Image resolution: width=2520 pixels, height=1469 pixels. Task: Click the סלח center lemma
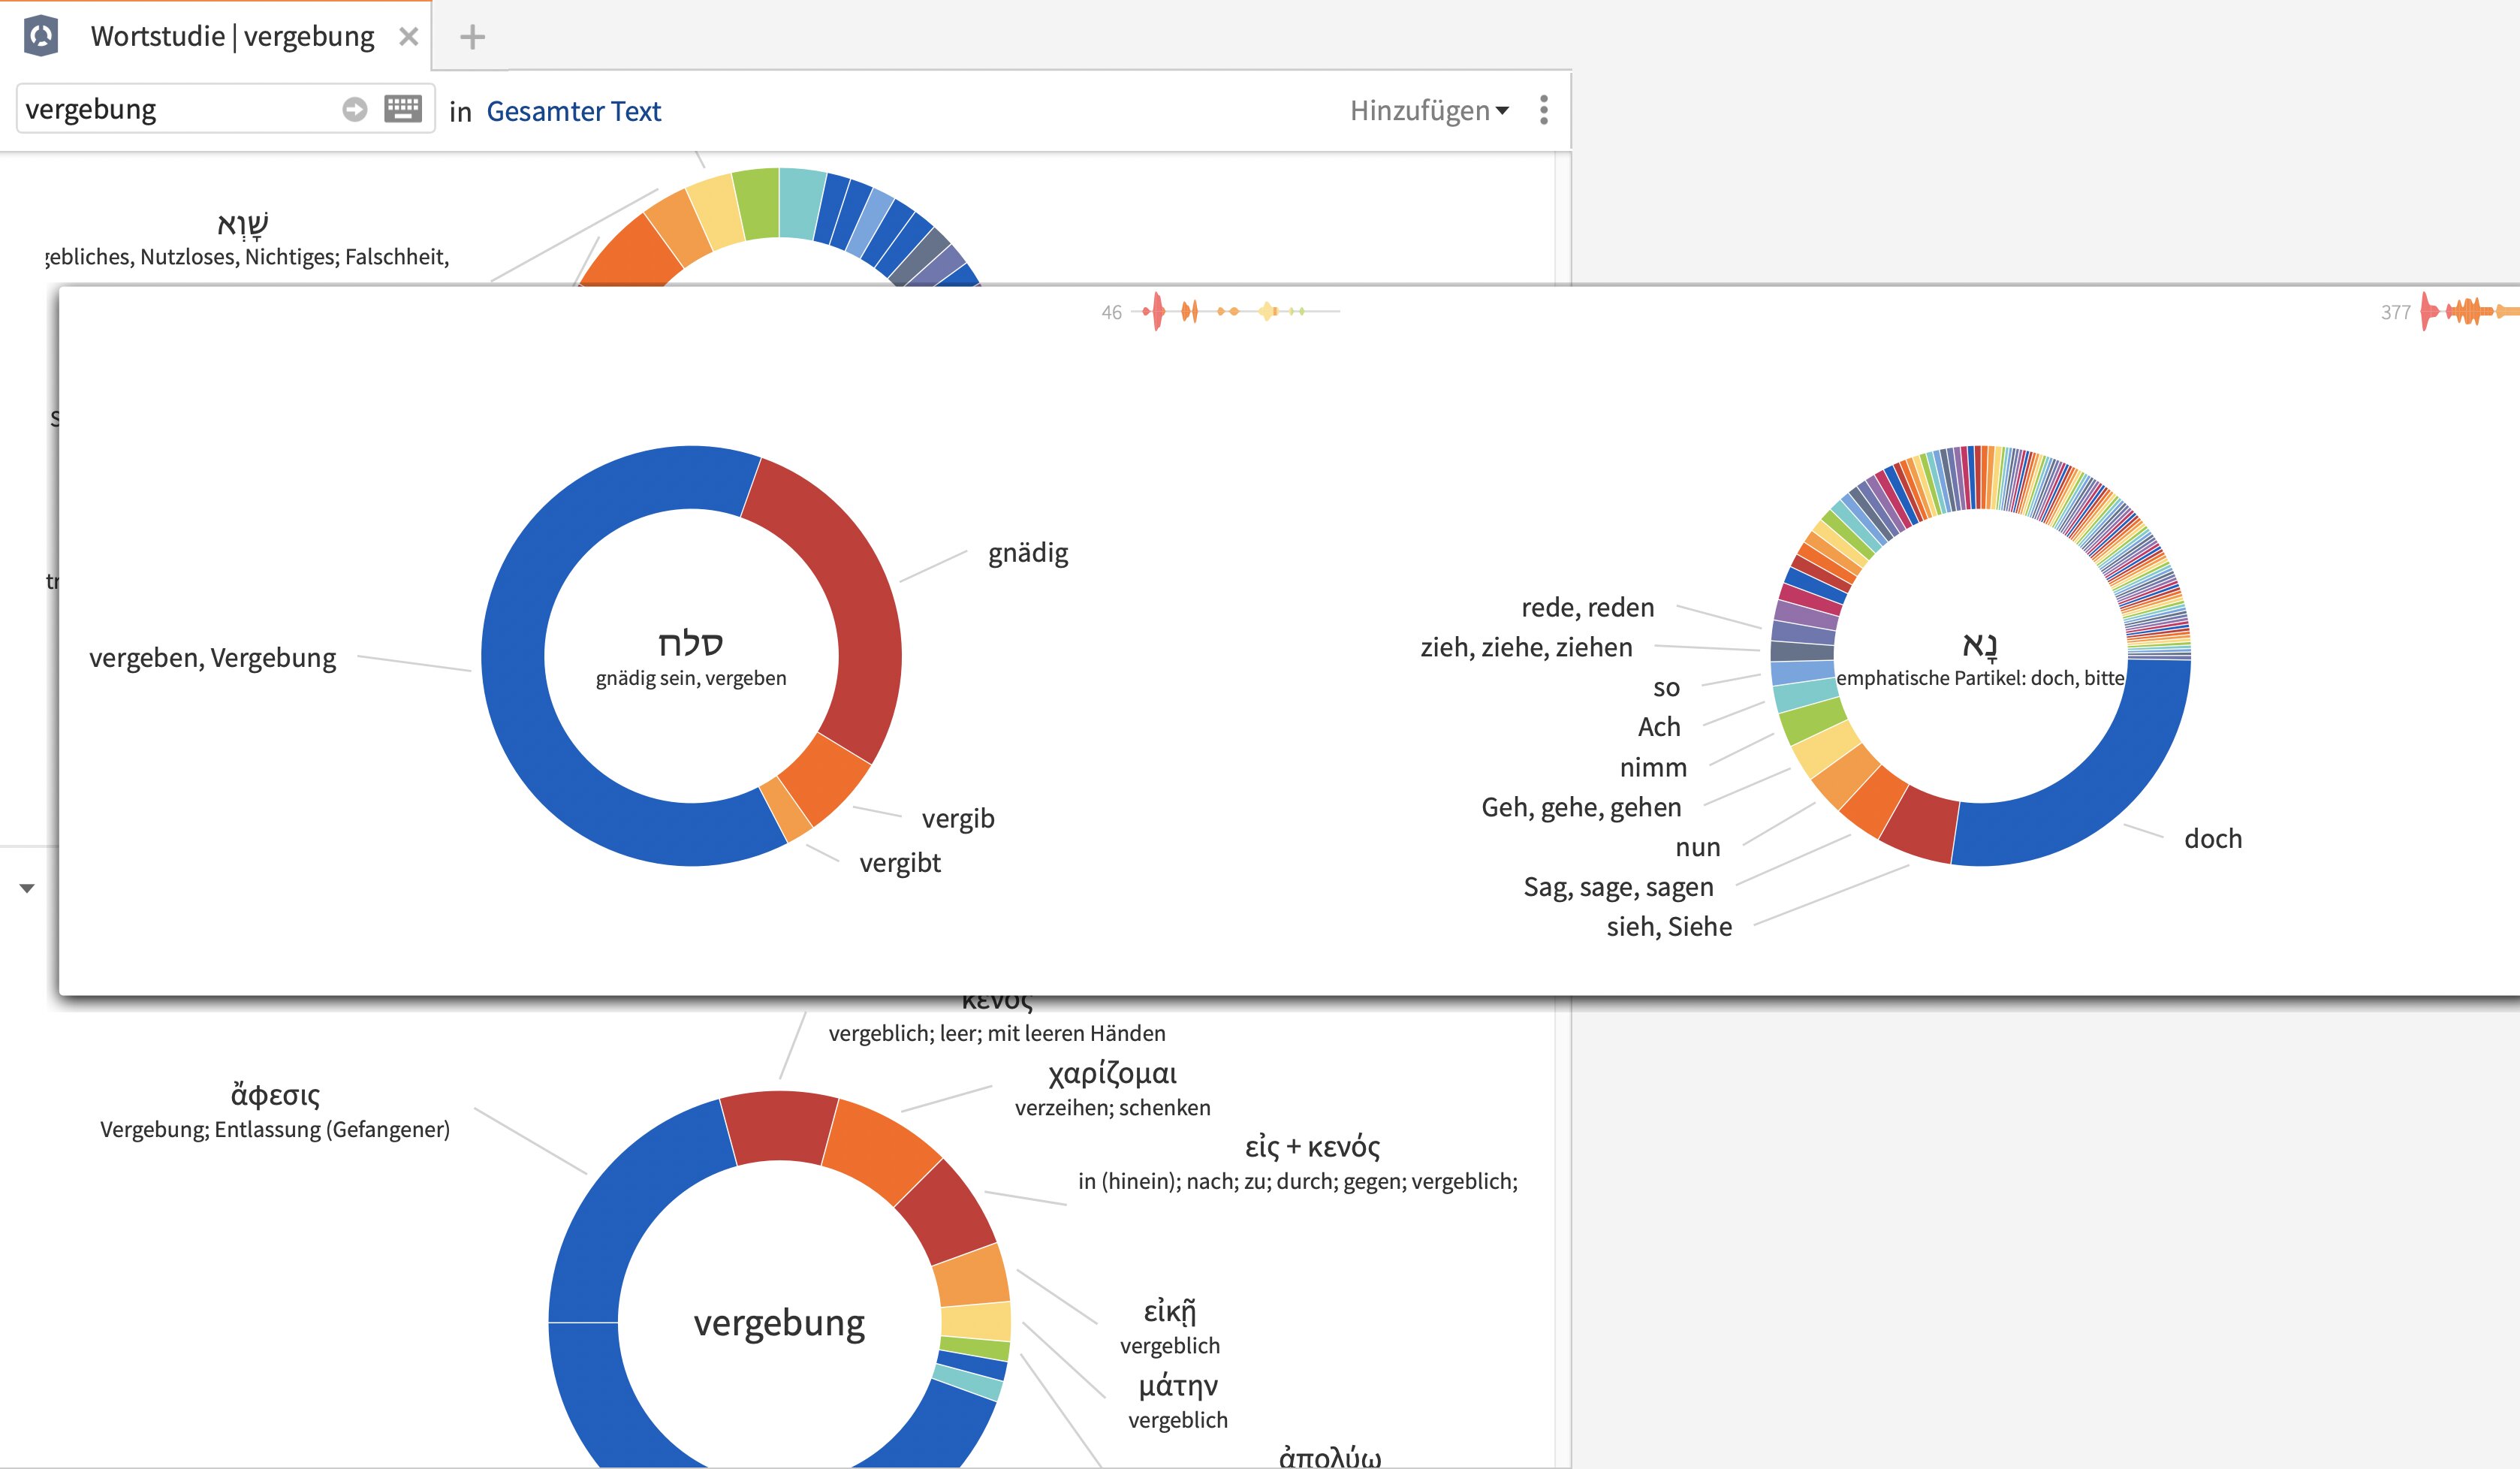(x=691, y=643)
